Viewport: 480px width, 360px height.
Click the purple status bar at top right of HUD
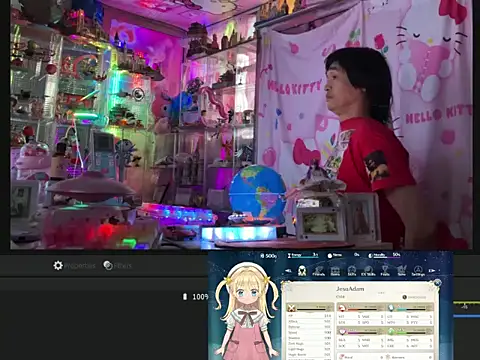pyautogui.click(x=384, y=255)
